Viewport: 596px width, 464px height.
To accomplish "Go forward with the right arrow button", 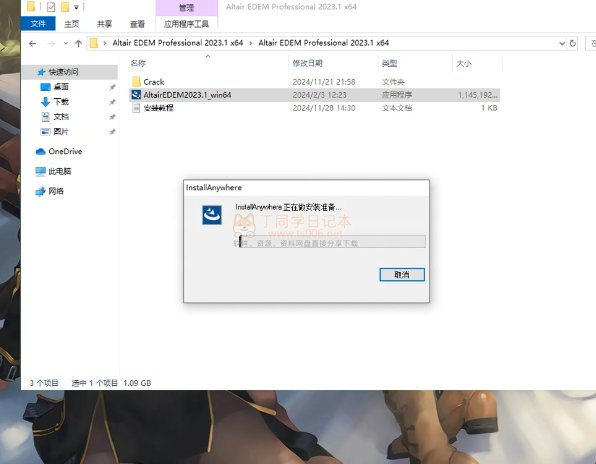I will coord(51,43).
